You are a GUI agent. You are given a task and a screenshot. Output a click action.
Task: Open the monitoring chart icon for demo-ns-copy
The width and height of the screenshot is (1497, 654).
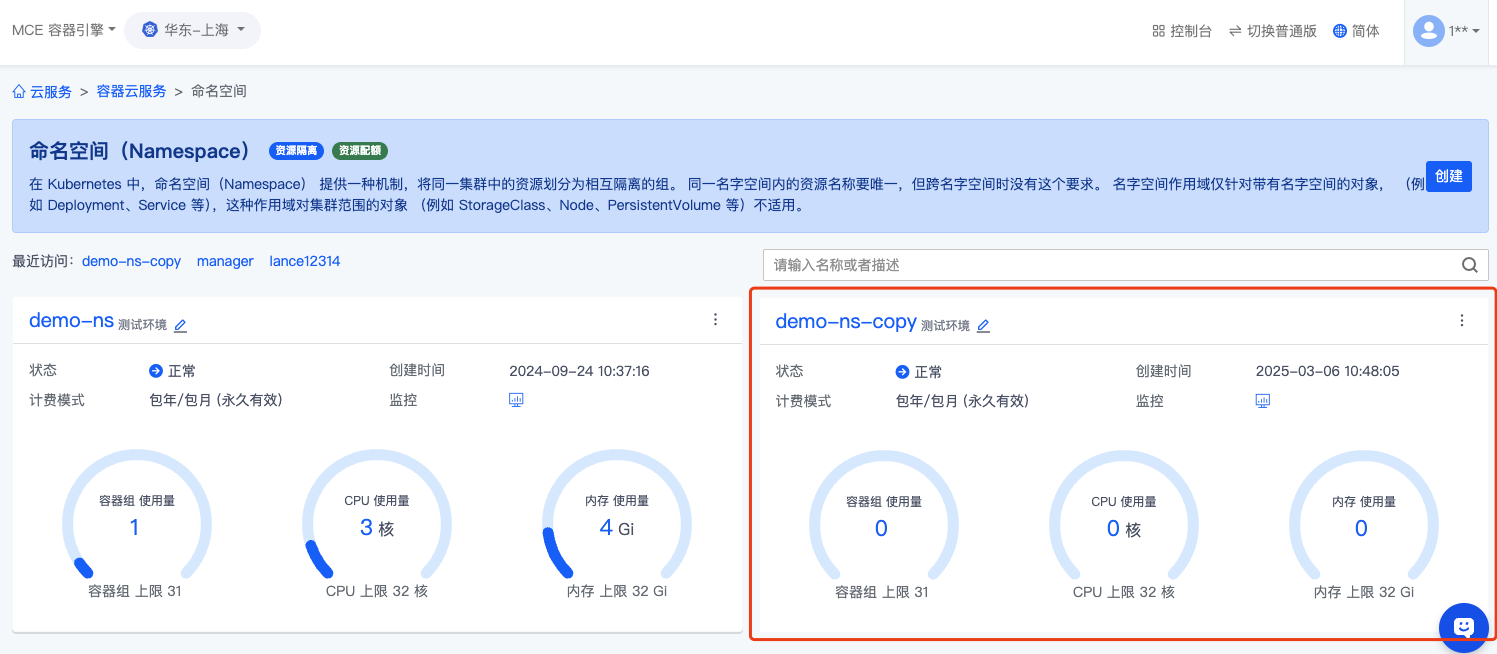click(x=1263, y=401)
